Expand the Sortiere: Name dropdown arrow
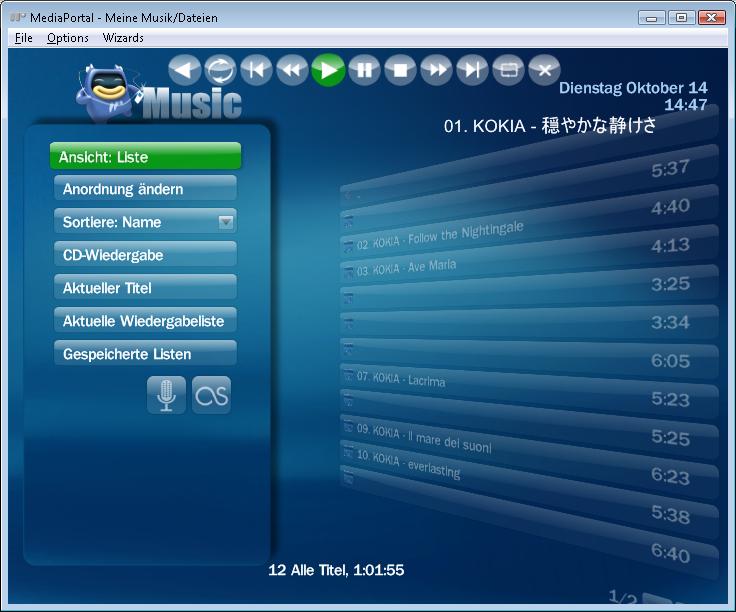 (x=226, y=222)
